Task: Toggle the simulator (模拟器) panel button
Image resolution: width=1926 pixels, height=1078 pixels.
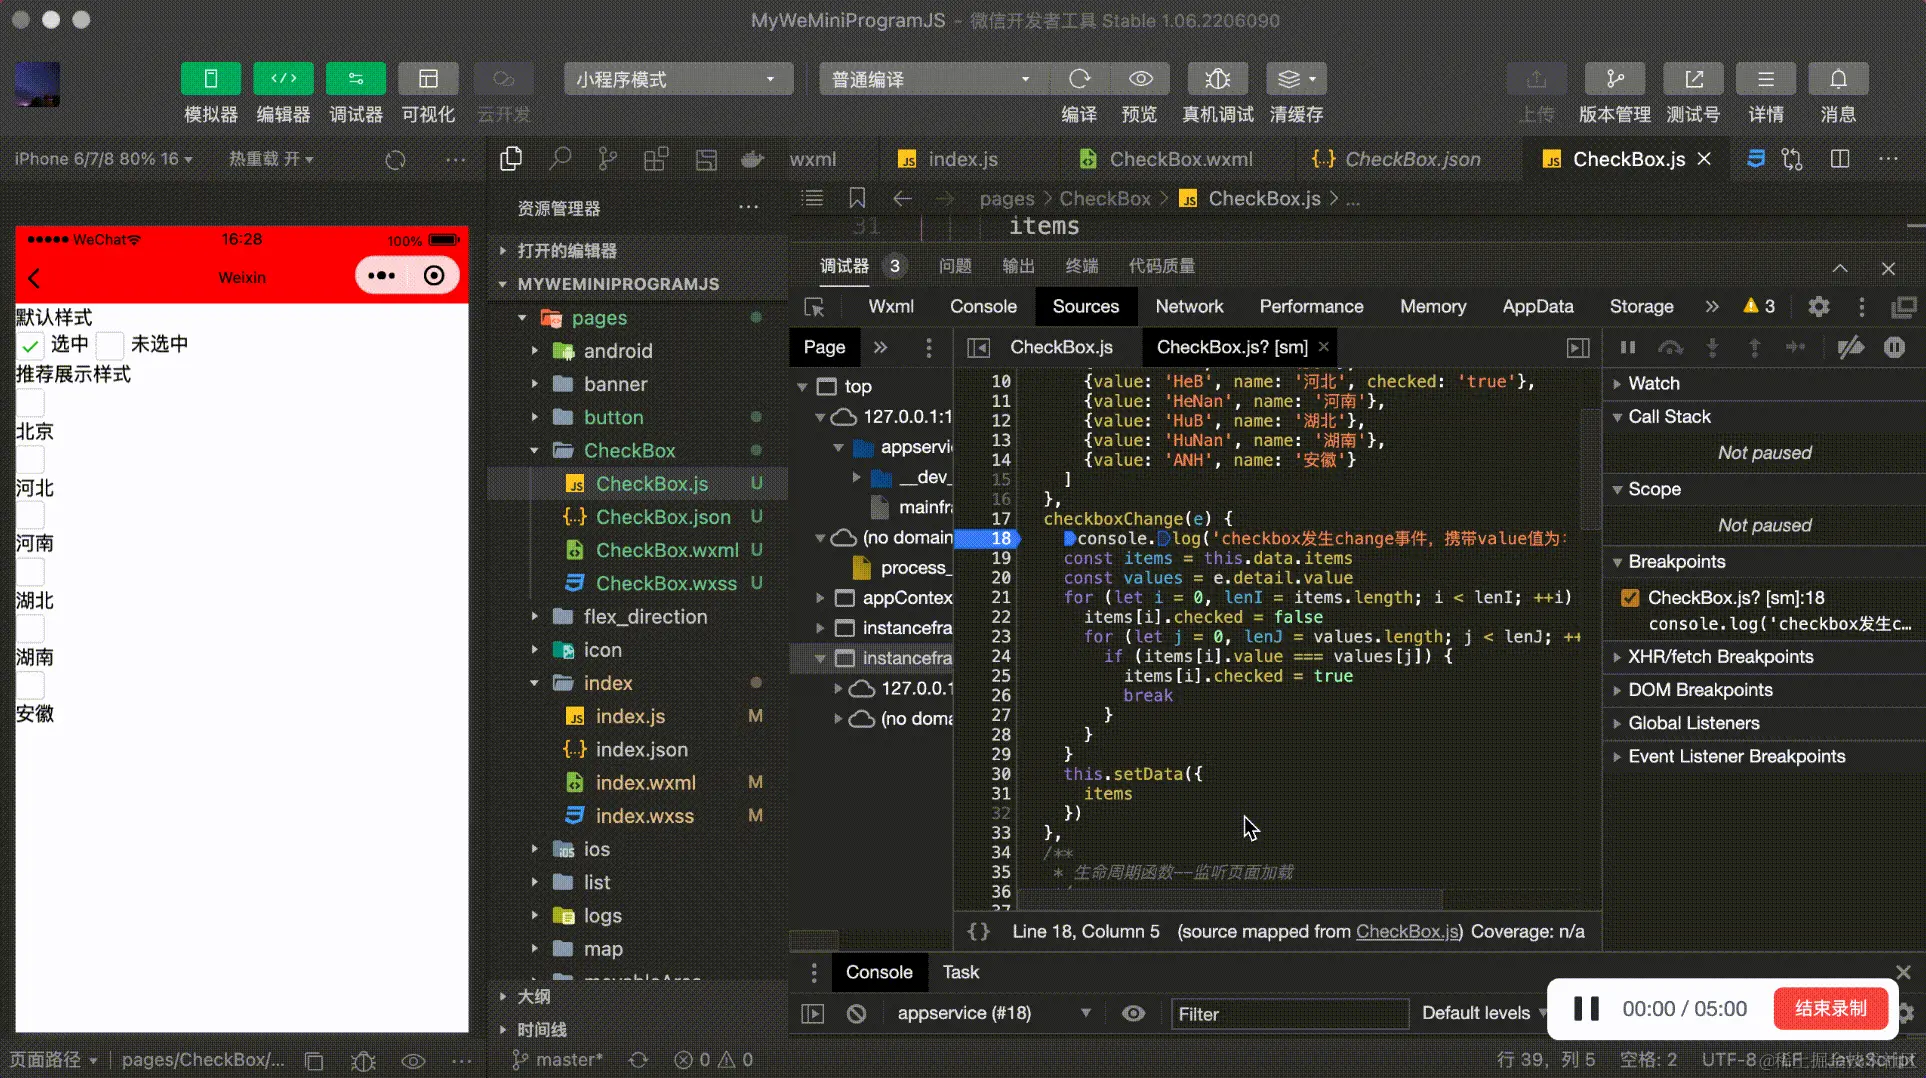Action: click(210, 79)
